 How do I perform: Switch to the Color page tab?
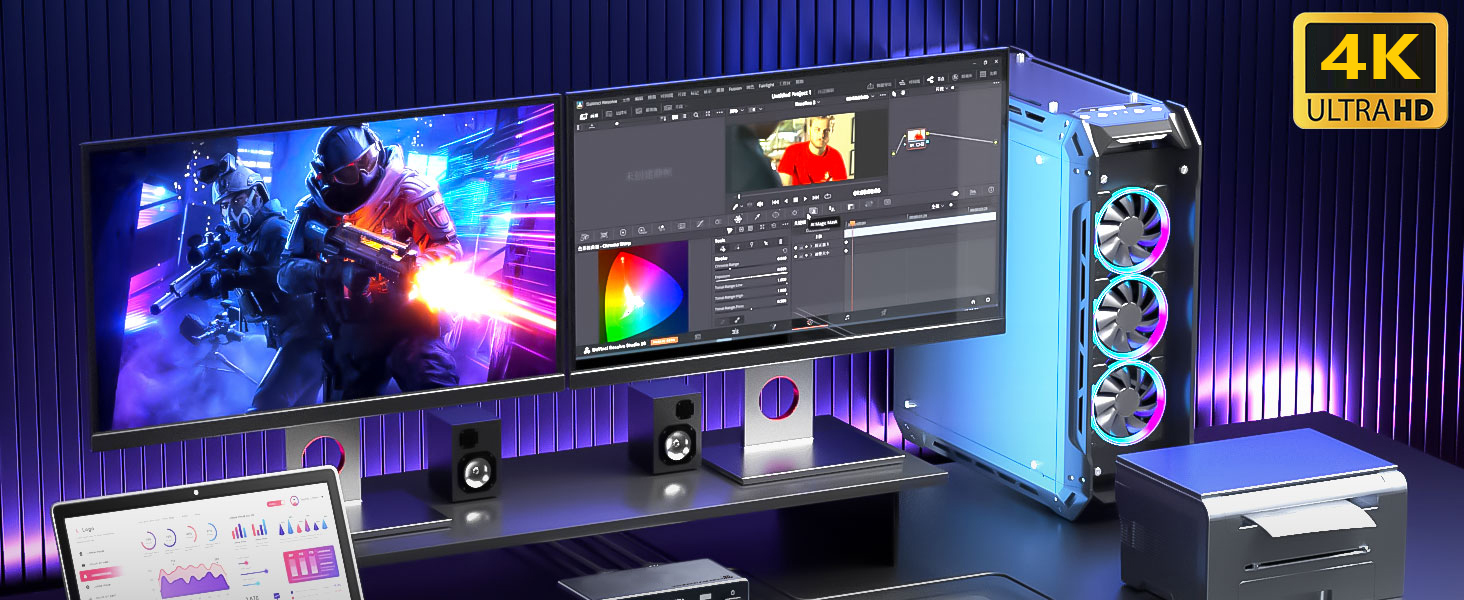point(809,322)
